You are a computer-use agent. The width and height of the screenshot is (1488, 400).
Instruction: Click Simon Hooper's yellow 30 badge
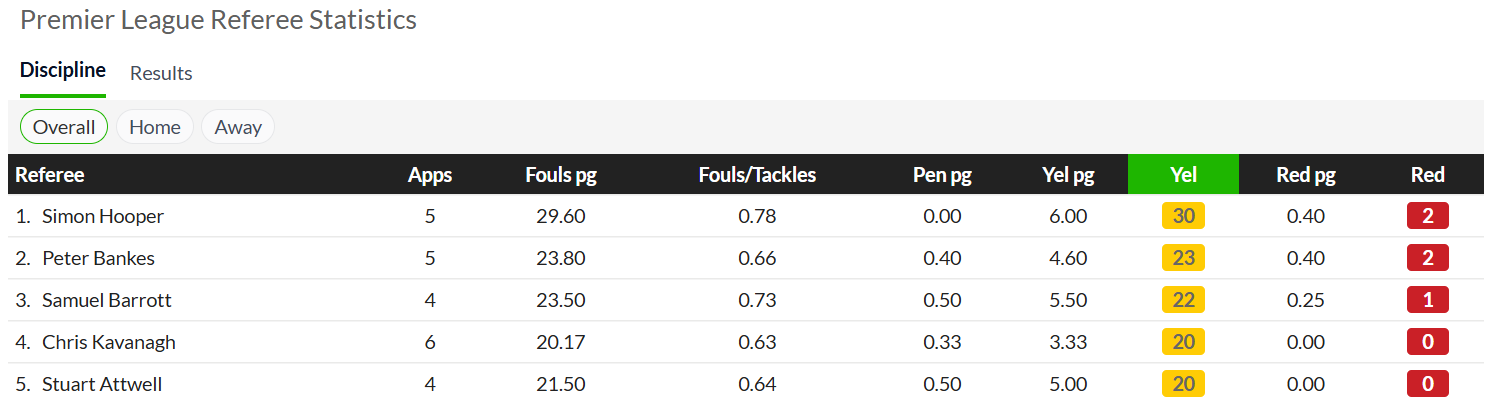tap(1183, 216)
